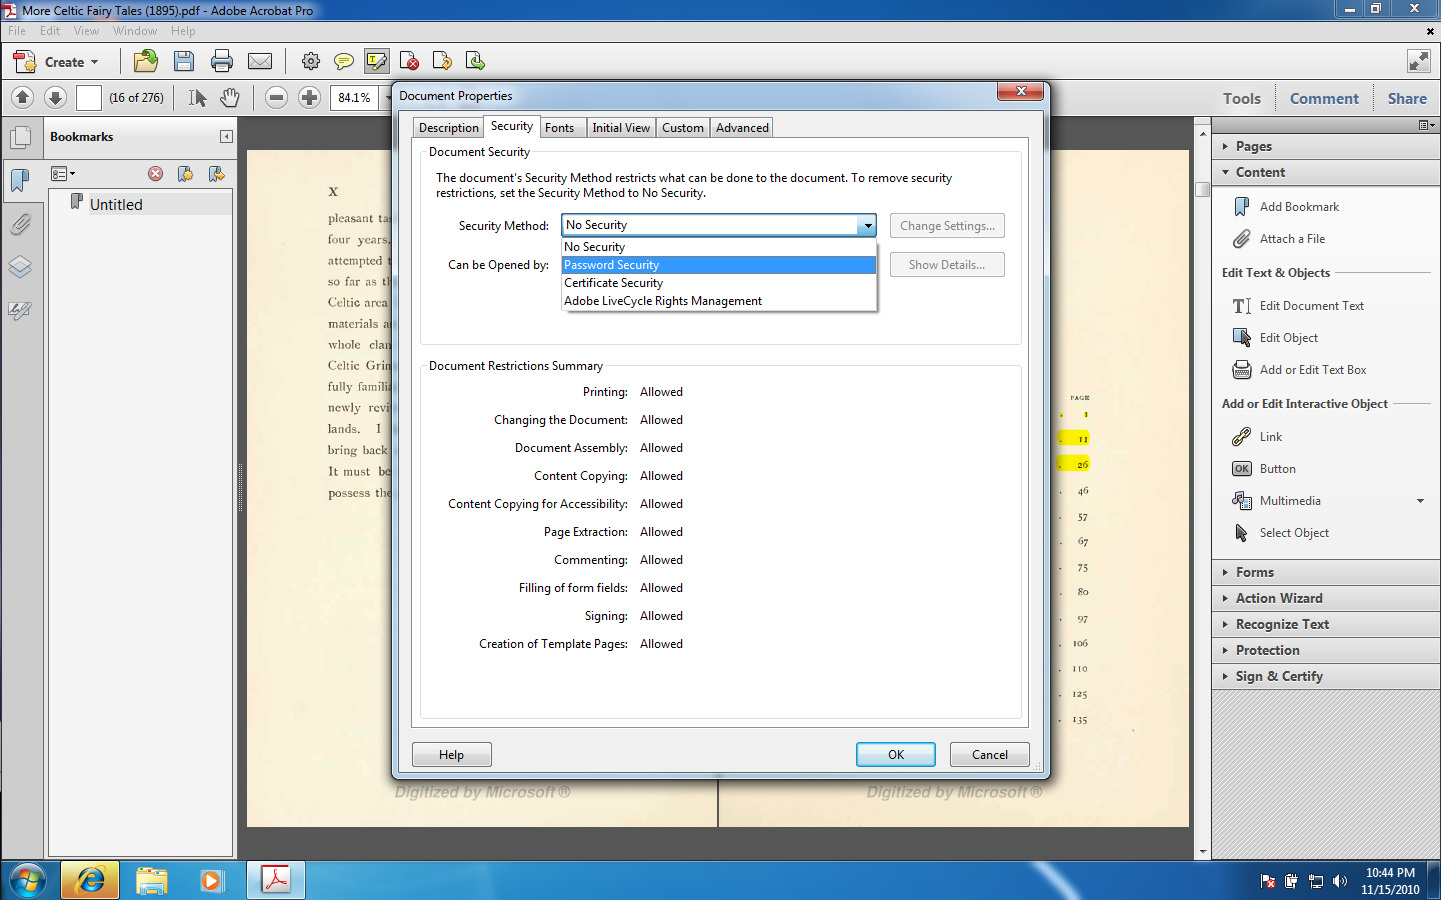The image size is (1441, 900).
Task: Select the Hand pan tool
Action: click(x=230, y=97)
